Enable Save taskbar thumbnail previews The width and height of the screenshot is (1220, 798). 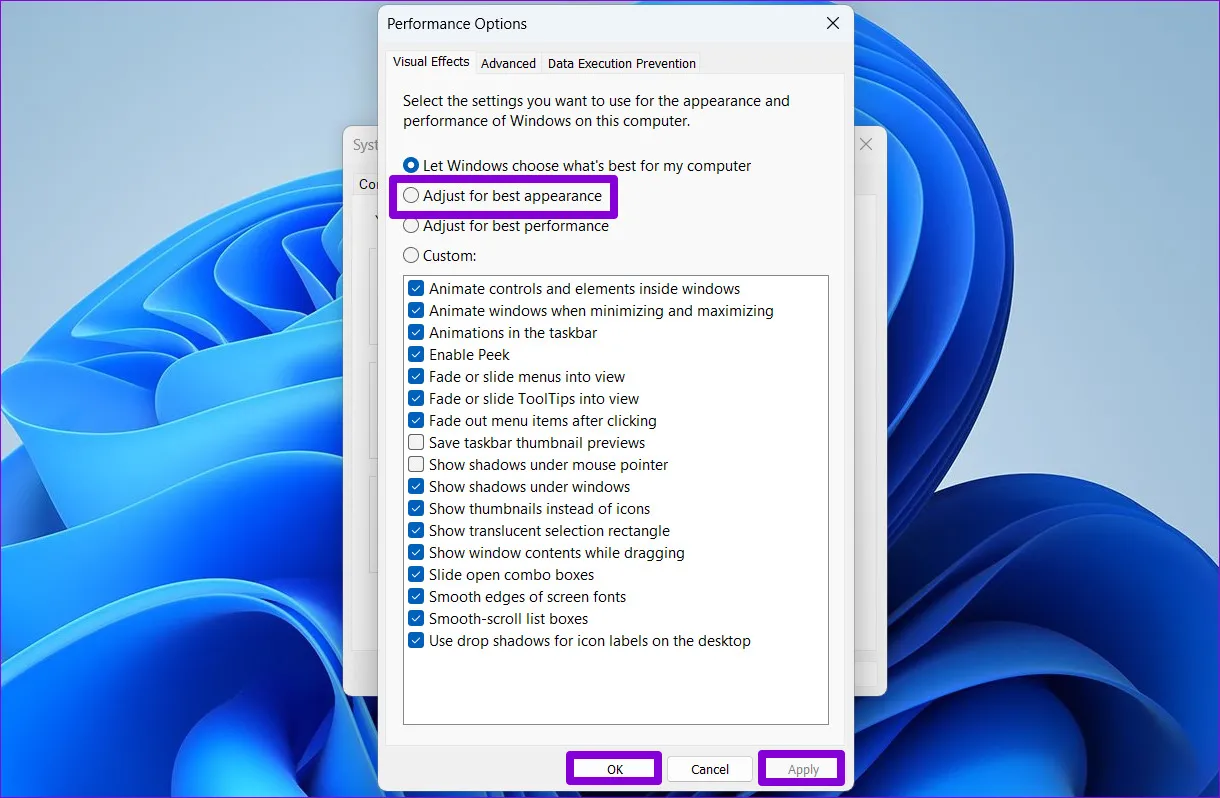point(416,442)
